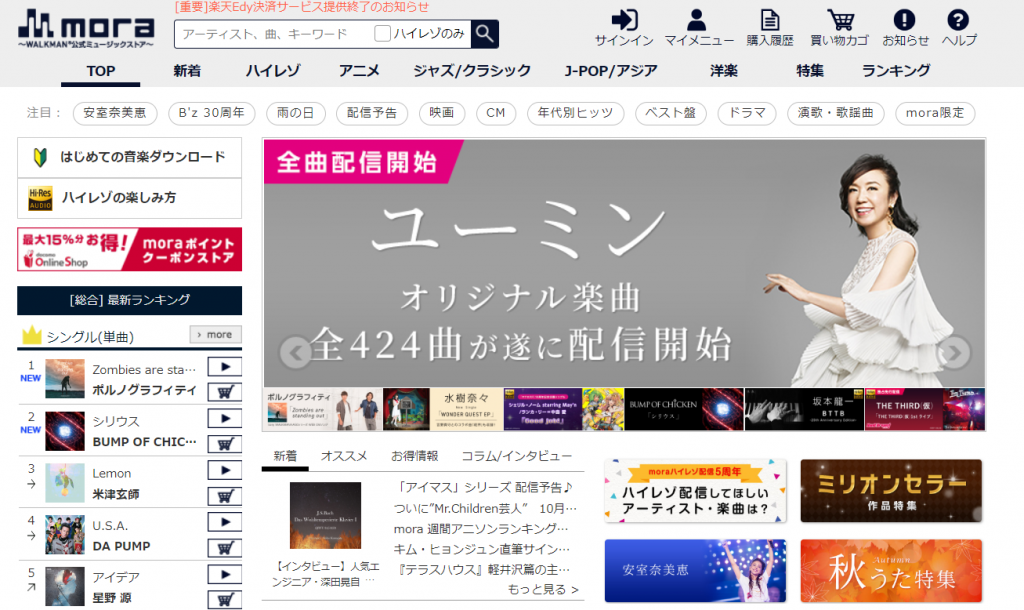Open the moraポイント クーポンストア banner
This screenshot has height=610, width=1024.
coord(129,249)
